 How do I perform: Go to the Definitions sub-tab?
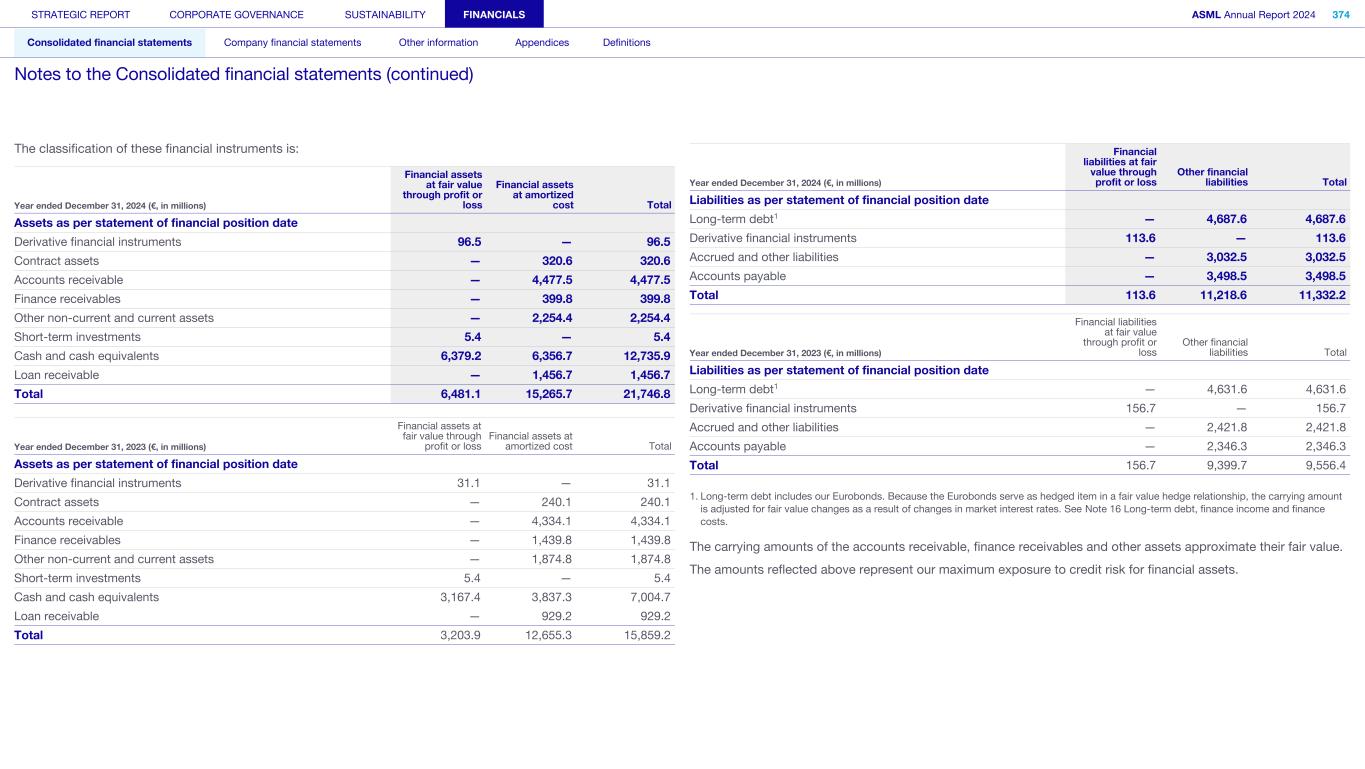click(626, 43)
